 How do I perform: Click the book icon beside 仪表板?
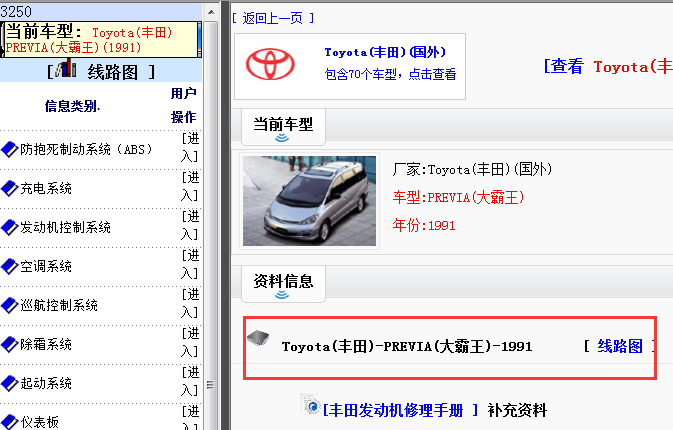9,422
